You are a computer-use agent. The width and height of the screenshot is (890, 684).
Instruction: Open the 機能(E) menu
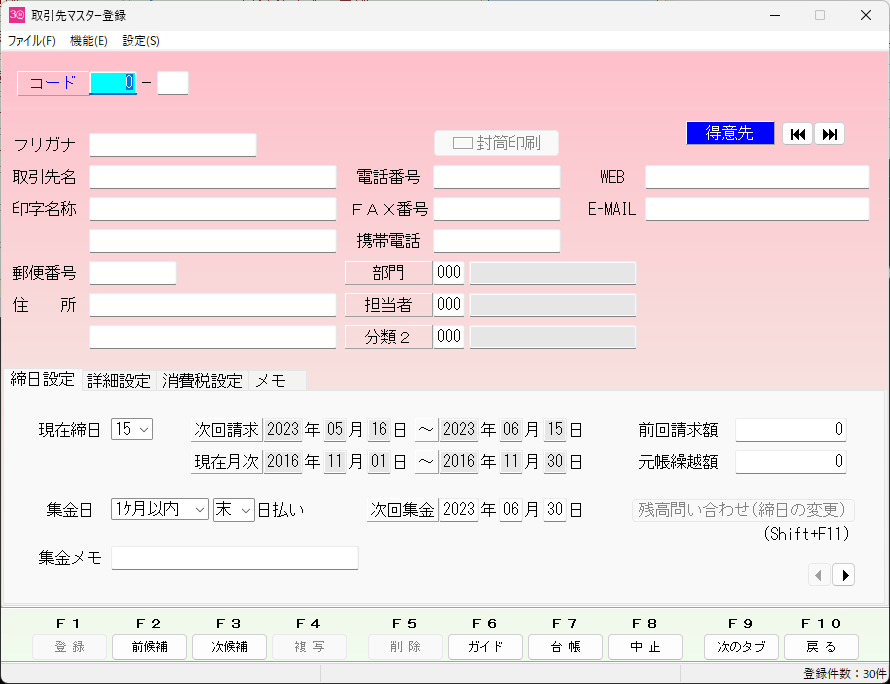(89, 41)
